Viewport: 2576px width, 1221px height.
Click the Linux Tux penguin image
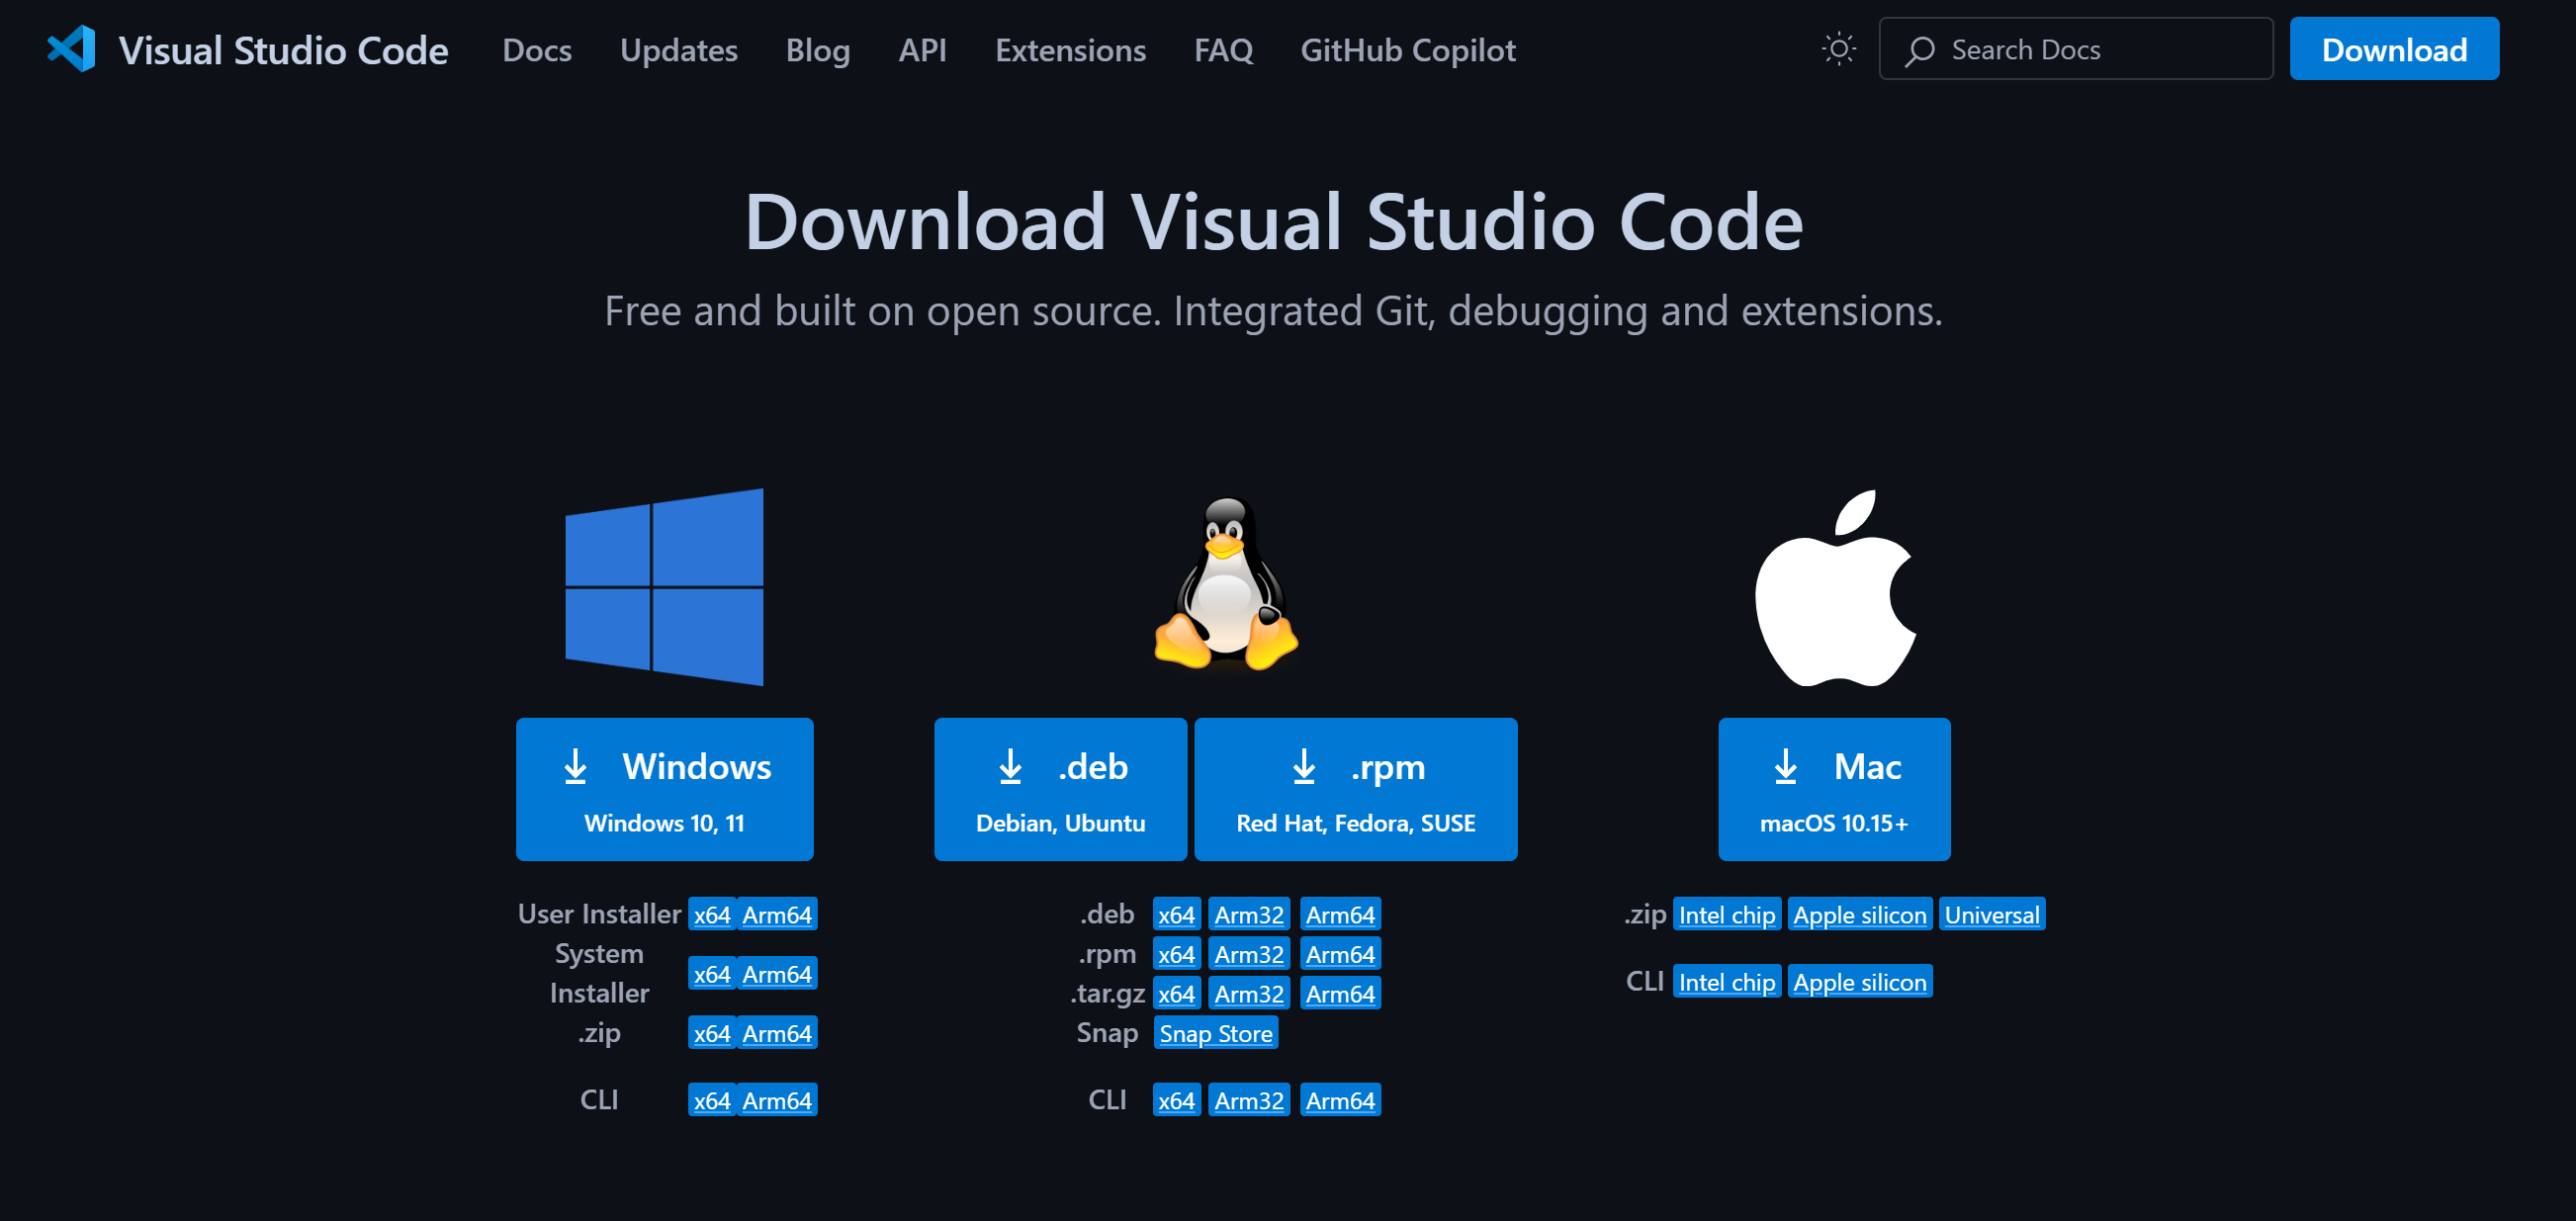point(1226,583)
